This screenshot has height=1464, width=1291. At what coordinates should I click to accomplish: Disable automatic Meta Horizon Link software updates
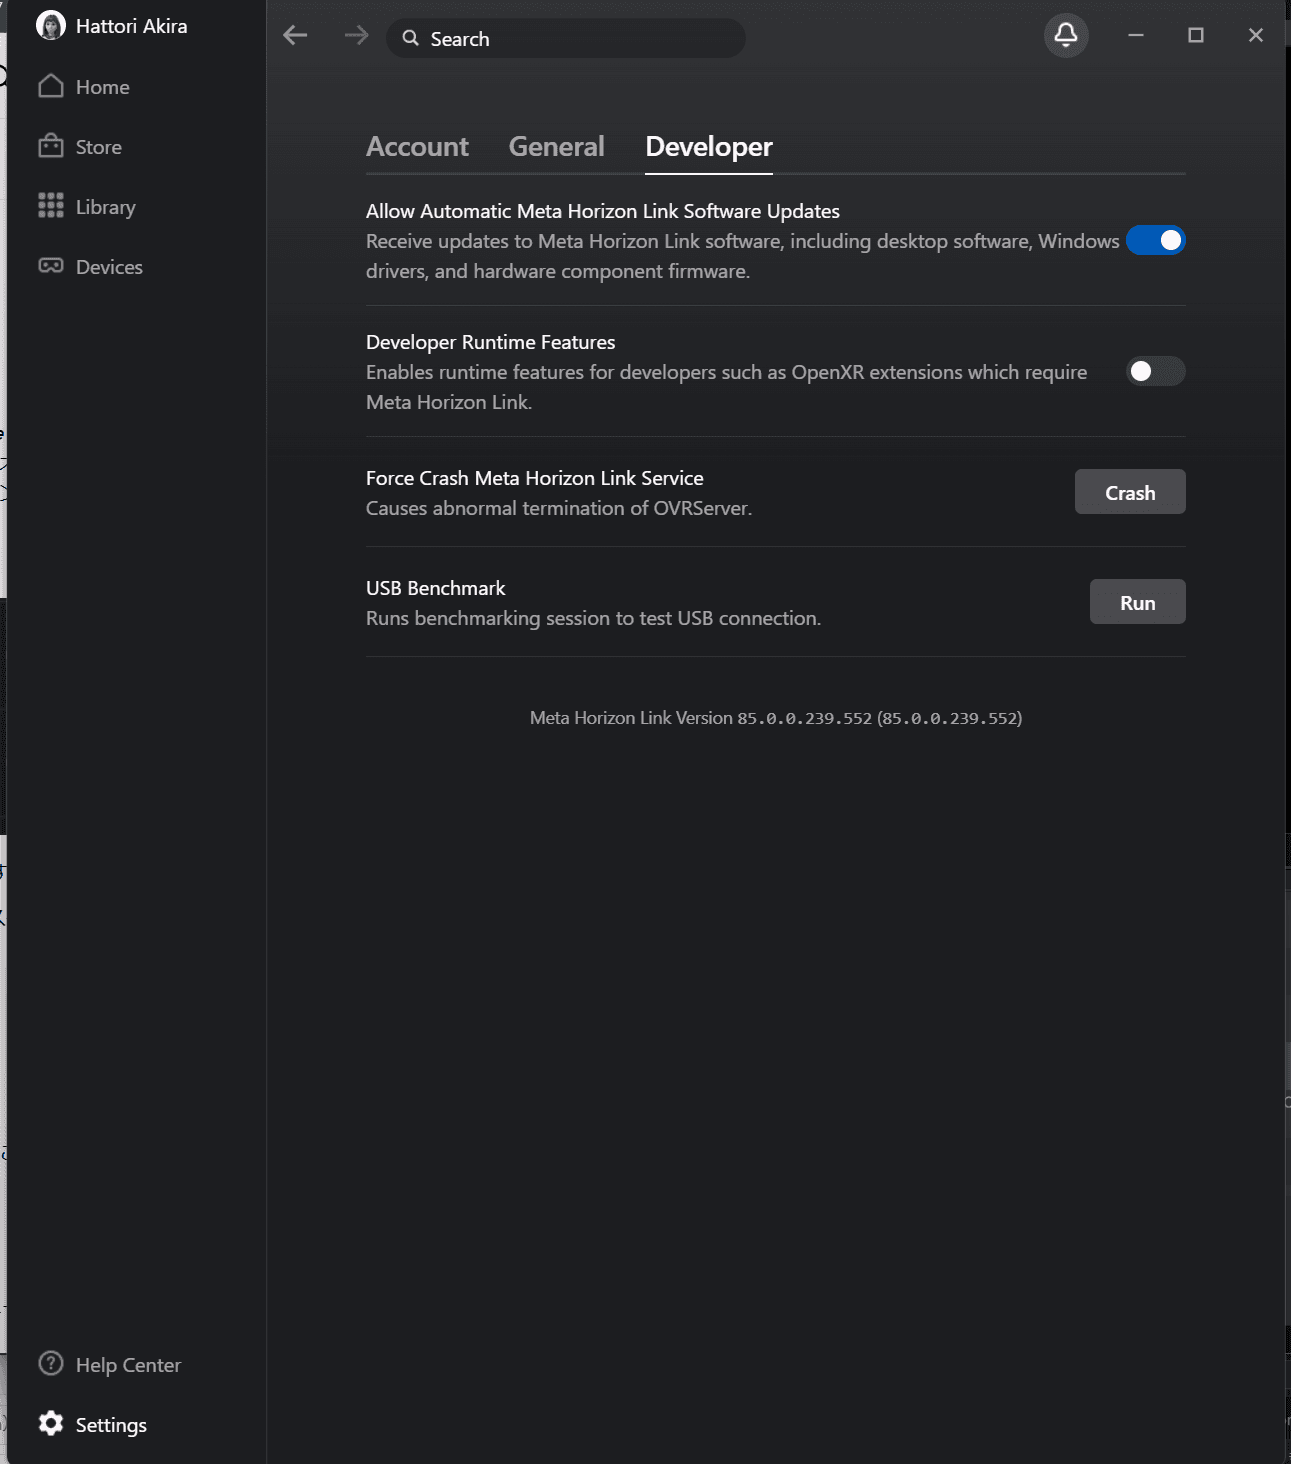coord(1155,241)
